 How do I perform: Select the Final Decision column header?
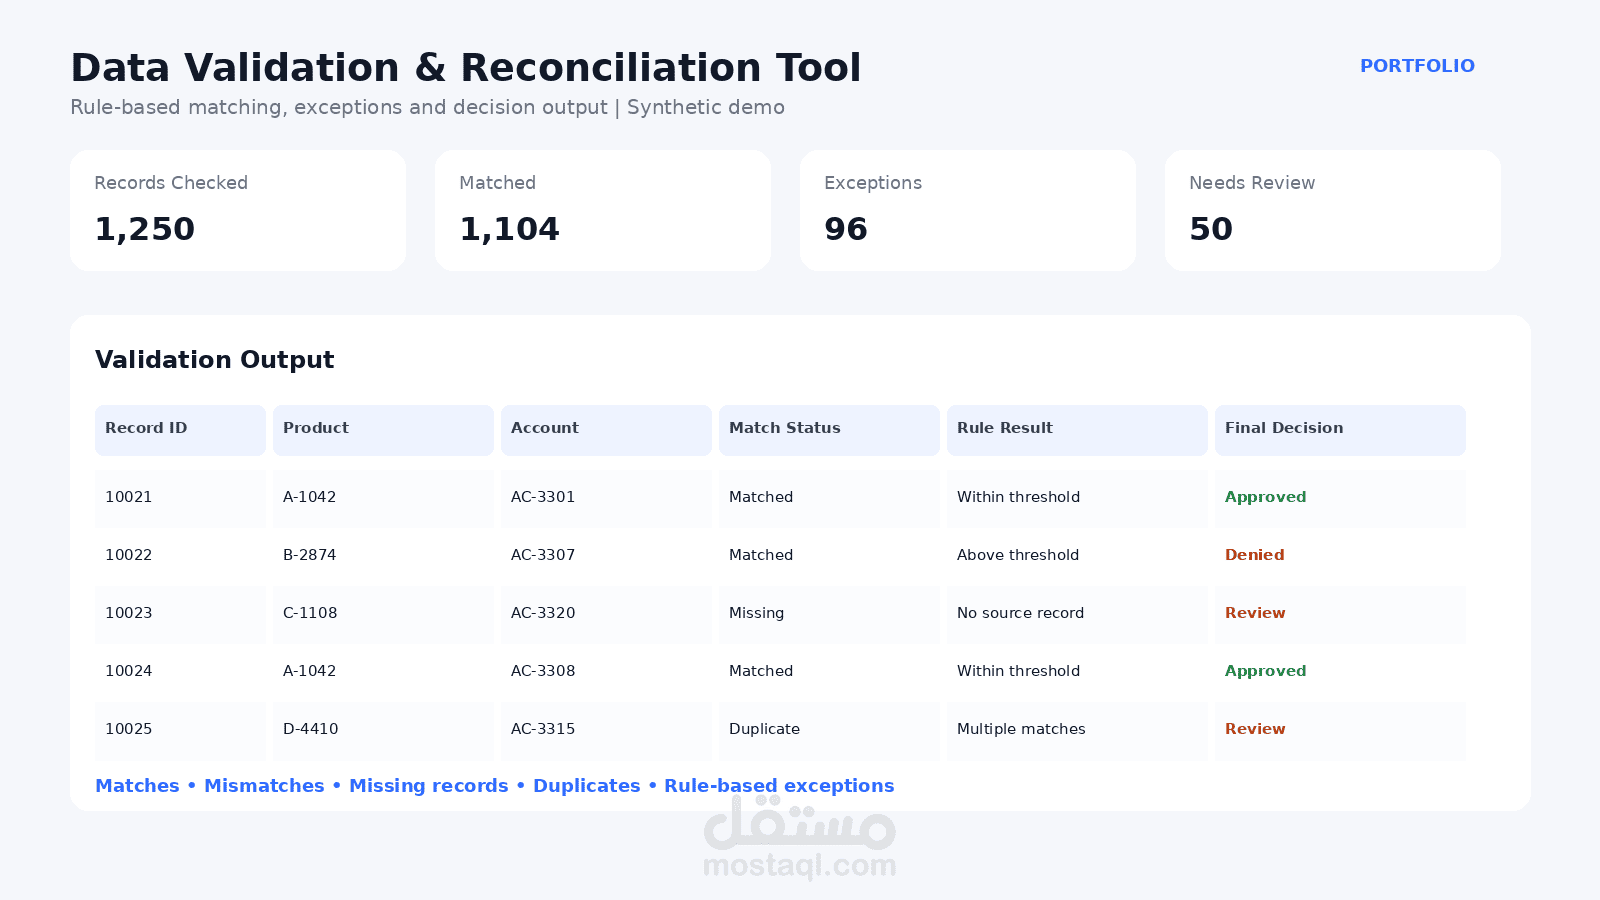point(1340,430)
